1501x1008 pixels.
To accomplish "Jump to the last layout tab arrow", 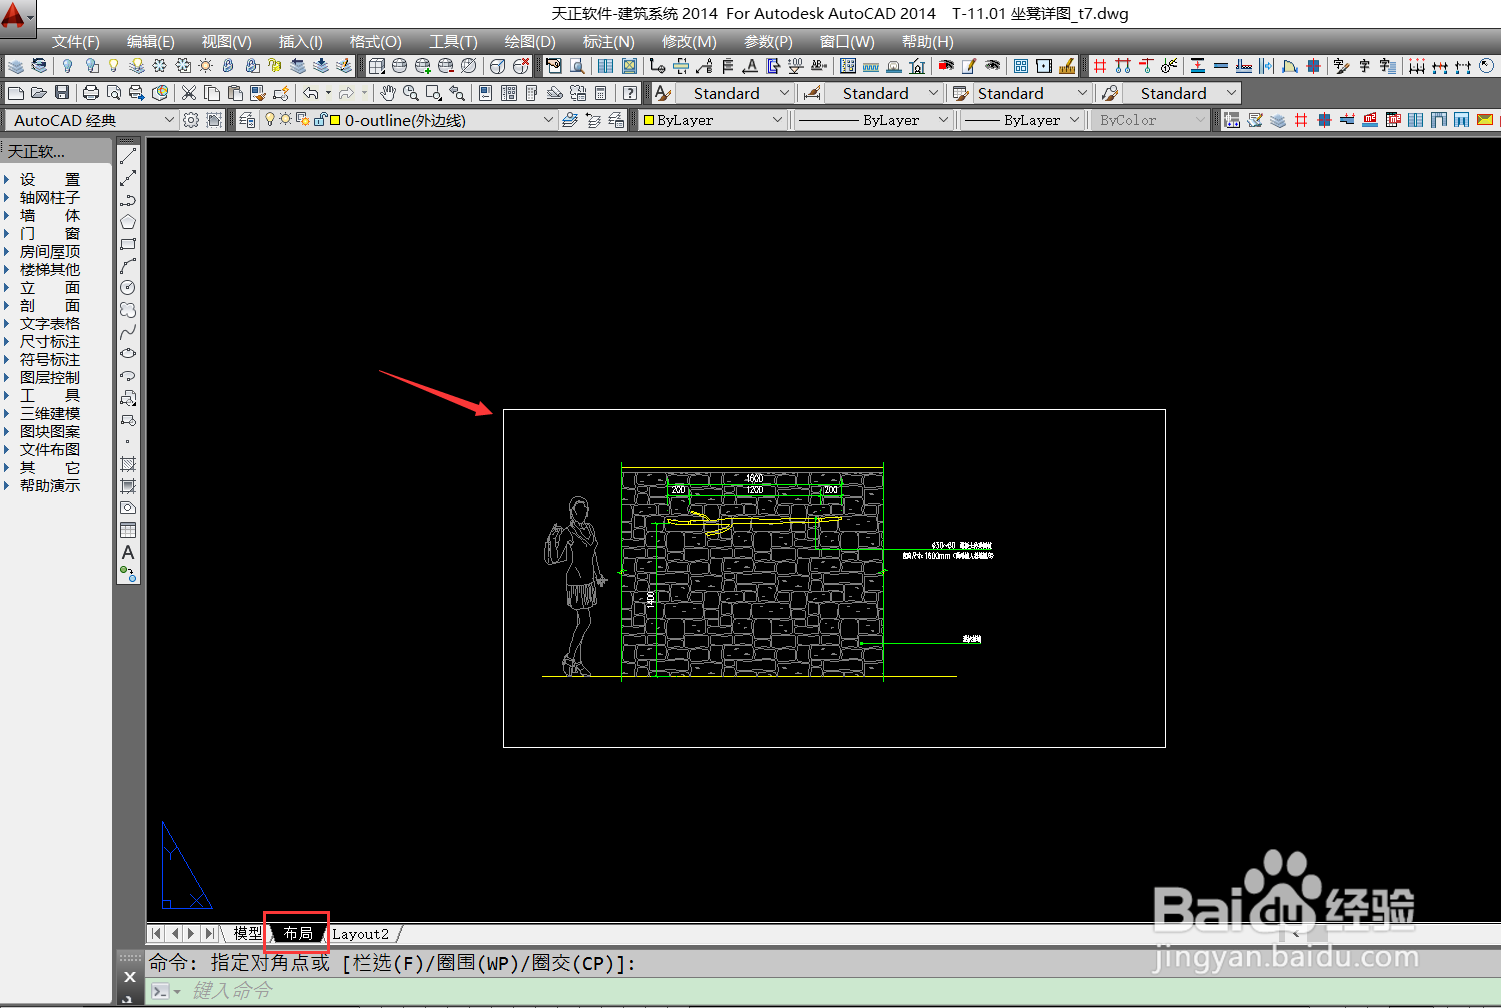I will (209, 933).
